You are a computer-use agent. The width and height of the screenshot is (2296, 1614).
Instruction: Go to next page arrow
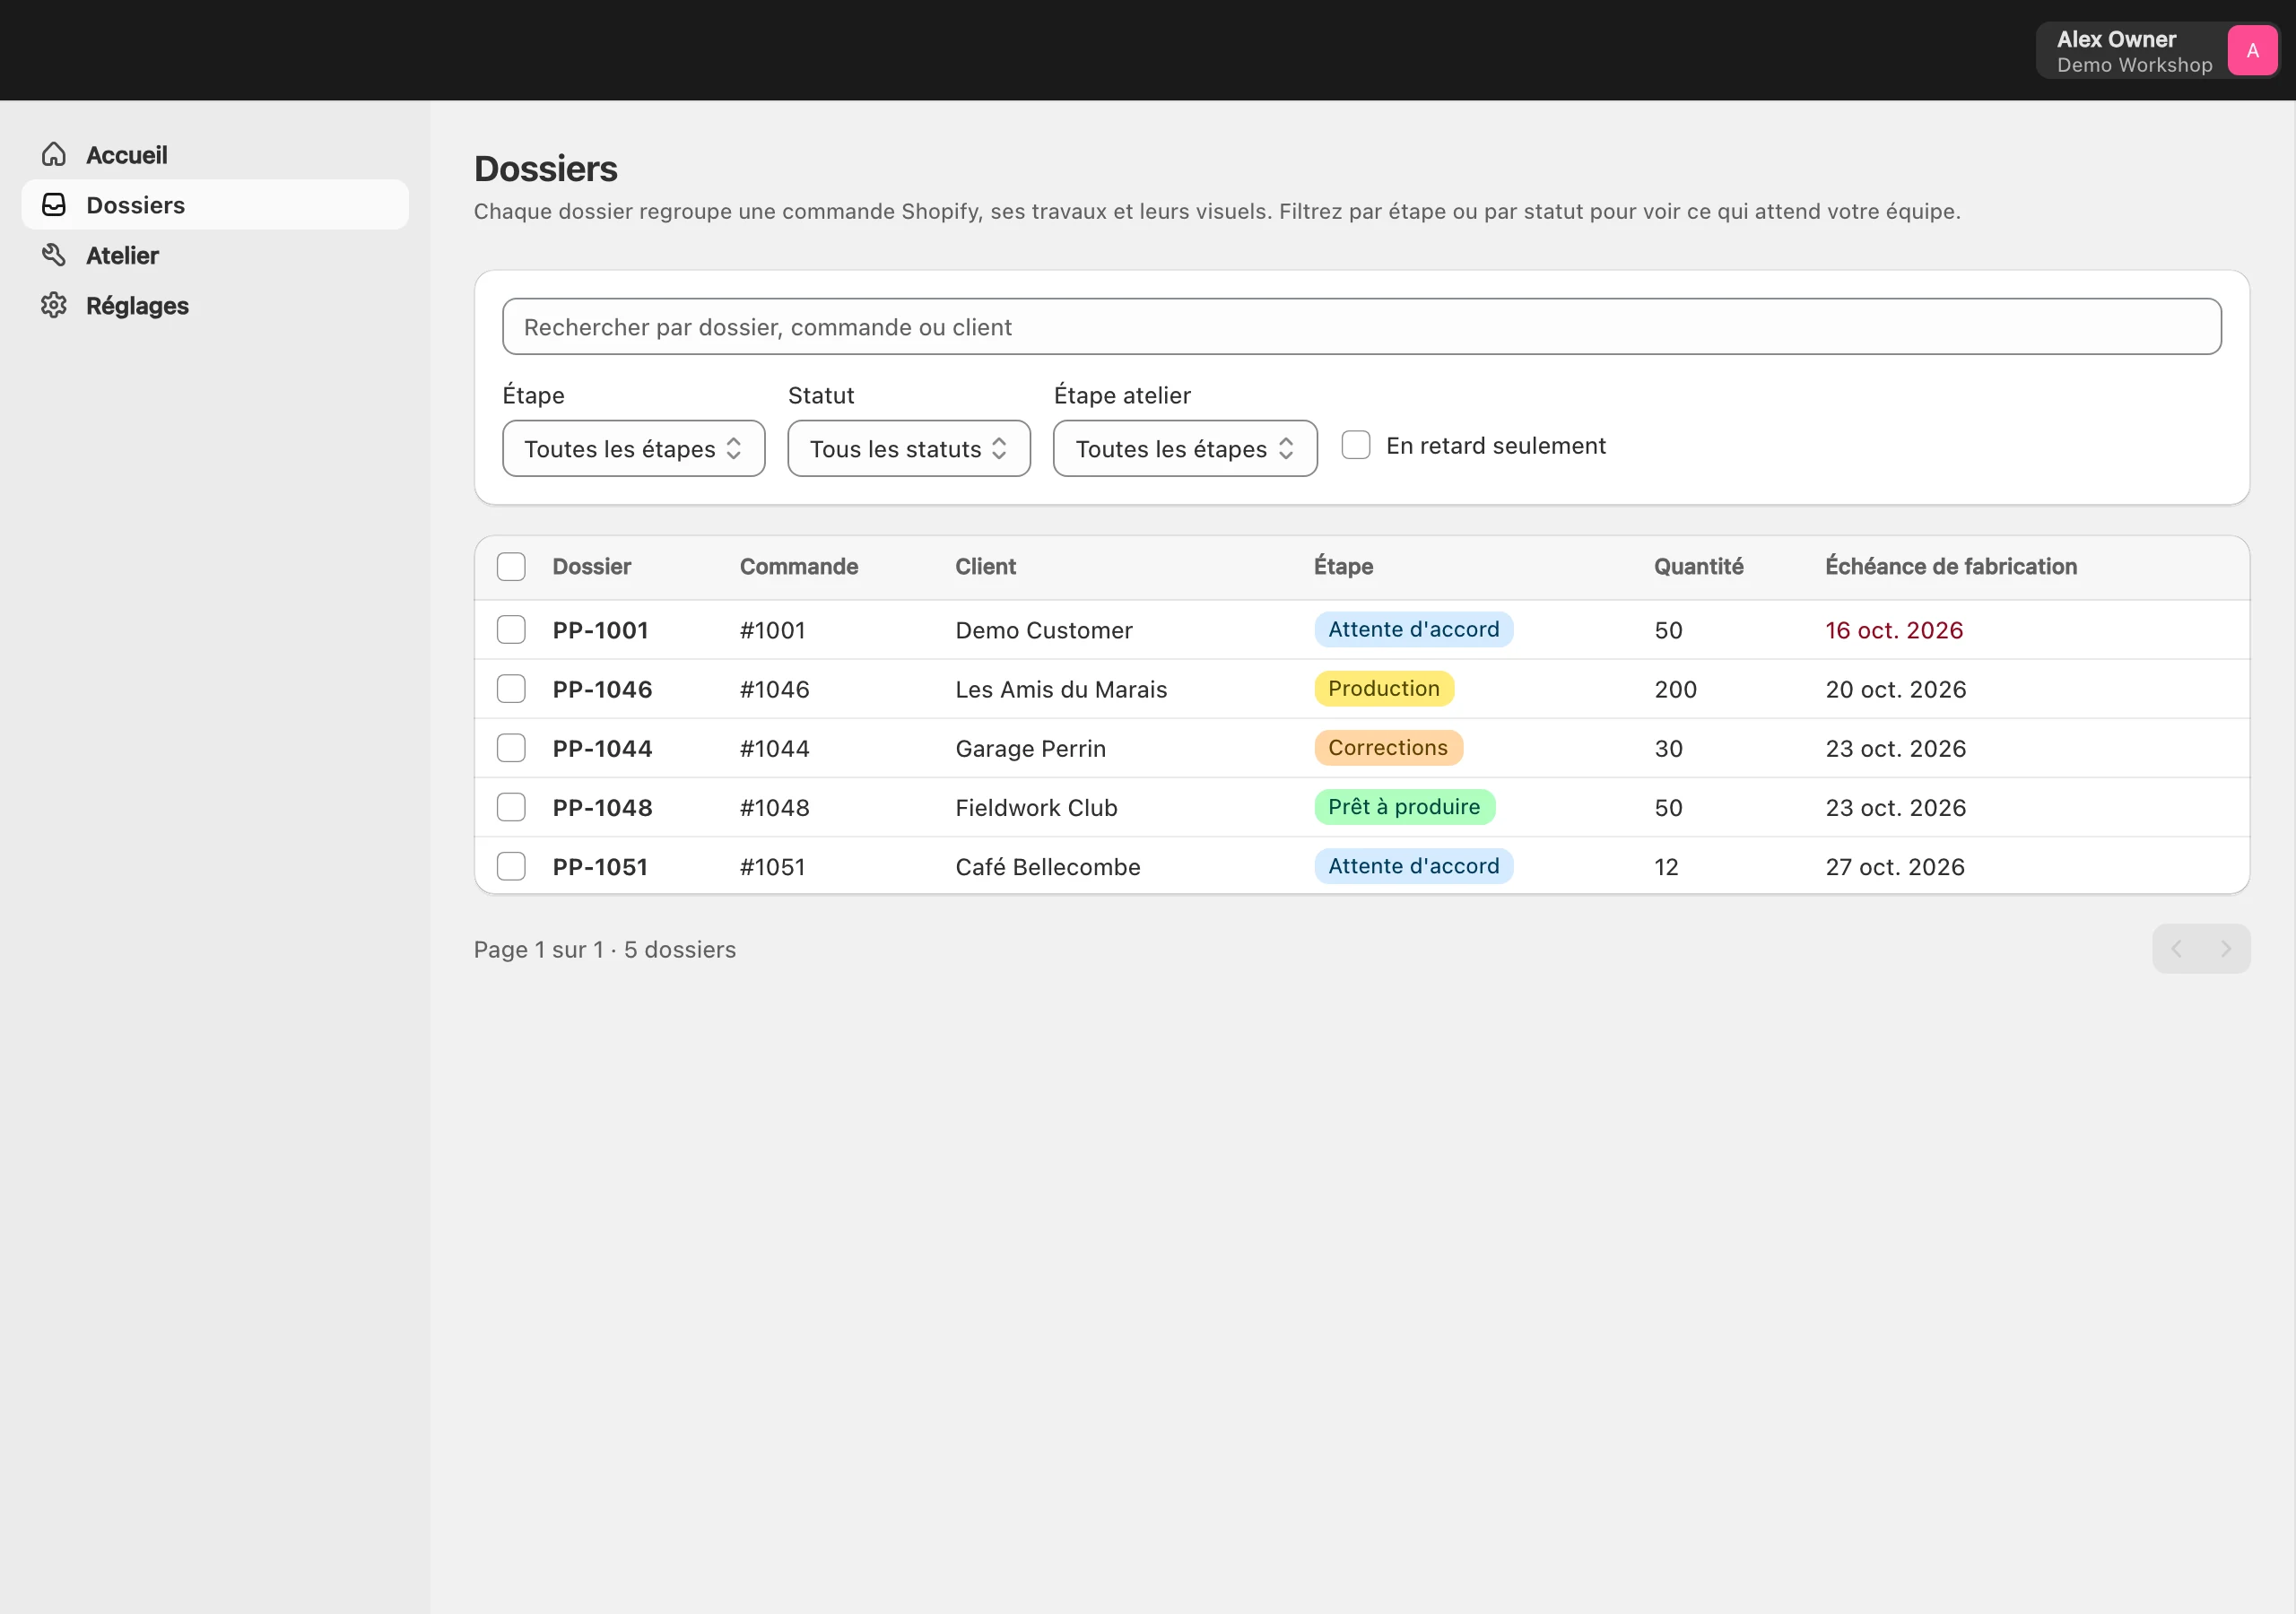2225,948
